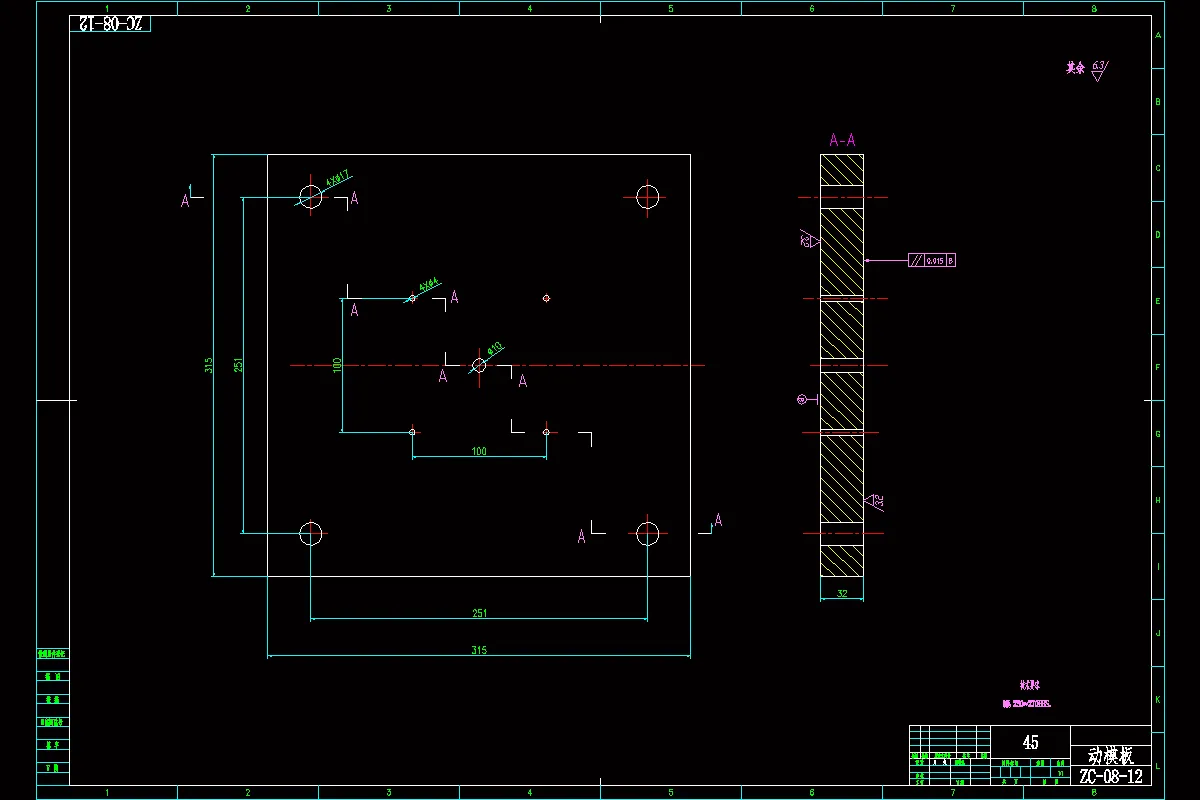1200x800 pixels.
Task: Select the "其余" roughness note text
Action: coord(1075,68)
